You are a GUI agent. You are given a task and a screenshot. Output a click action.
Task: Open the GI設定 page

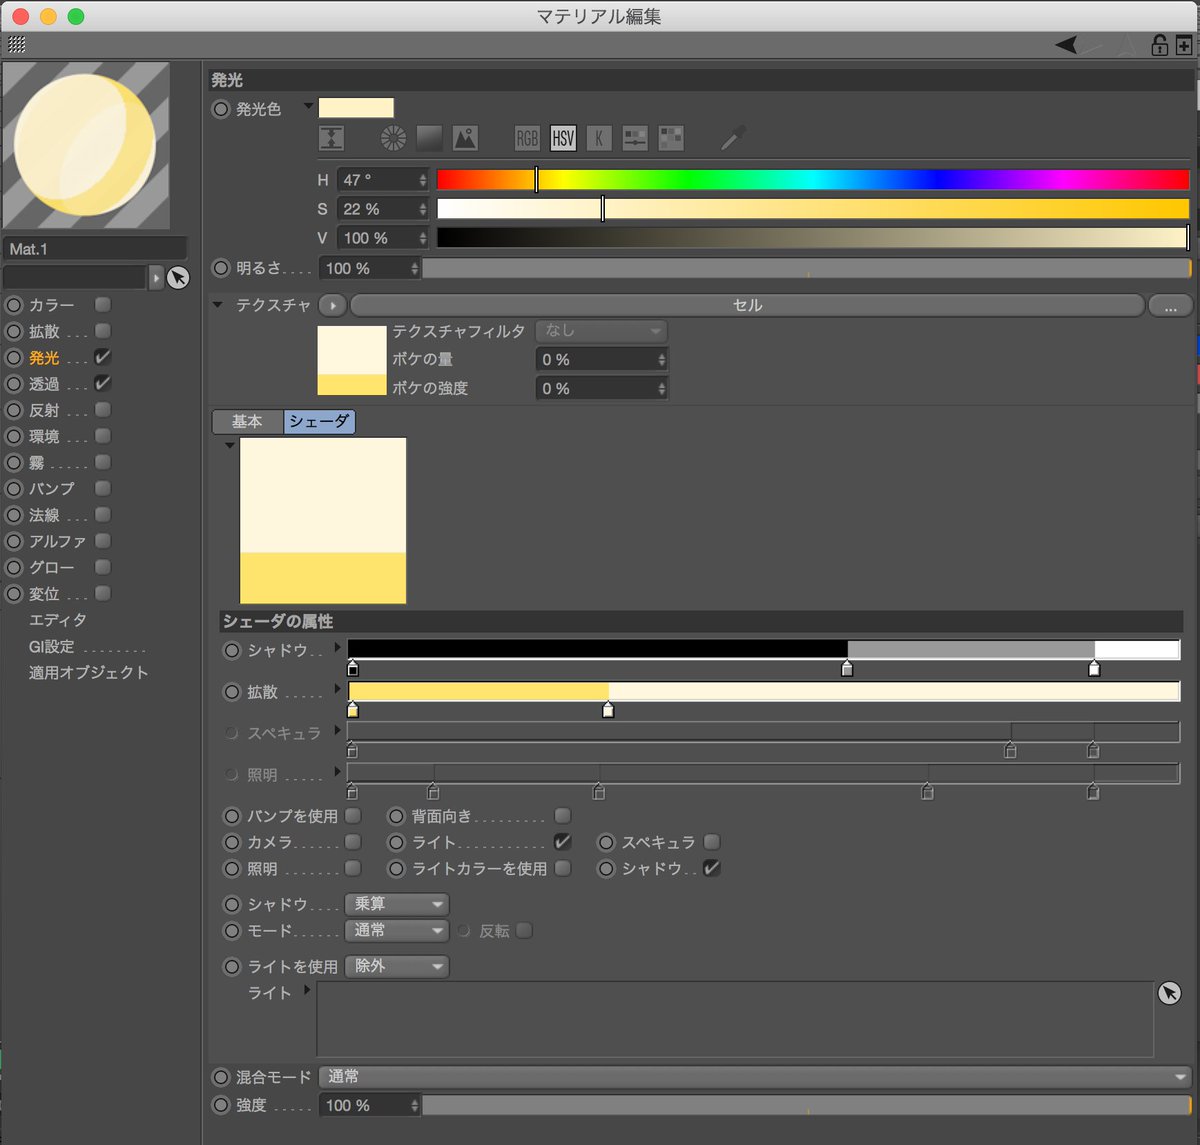pyautogui.click(x=52, y=647)
